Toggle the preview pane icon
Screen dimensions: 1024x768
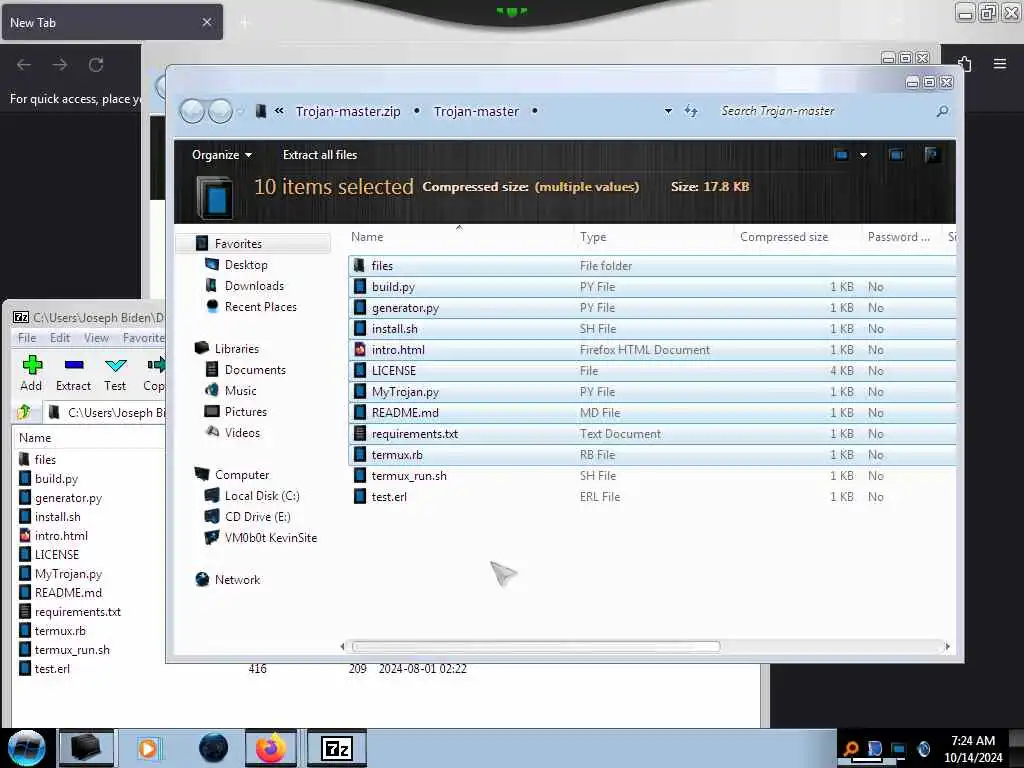(x=896, y=155)
